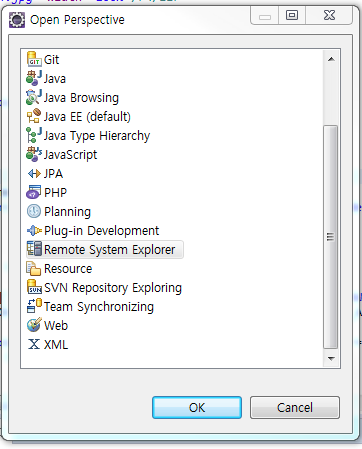Click the Open Perspective title bar icon
This screenshot has height=449, width=362.
pos(17,20)
